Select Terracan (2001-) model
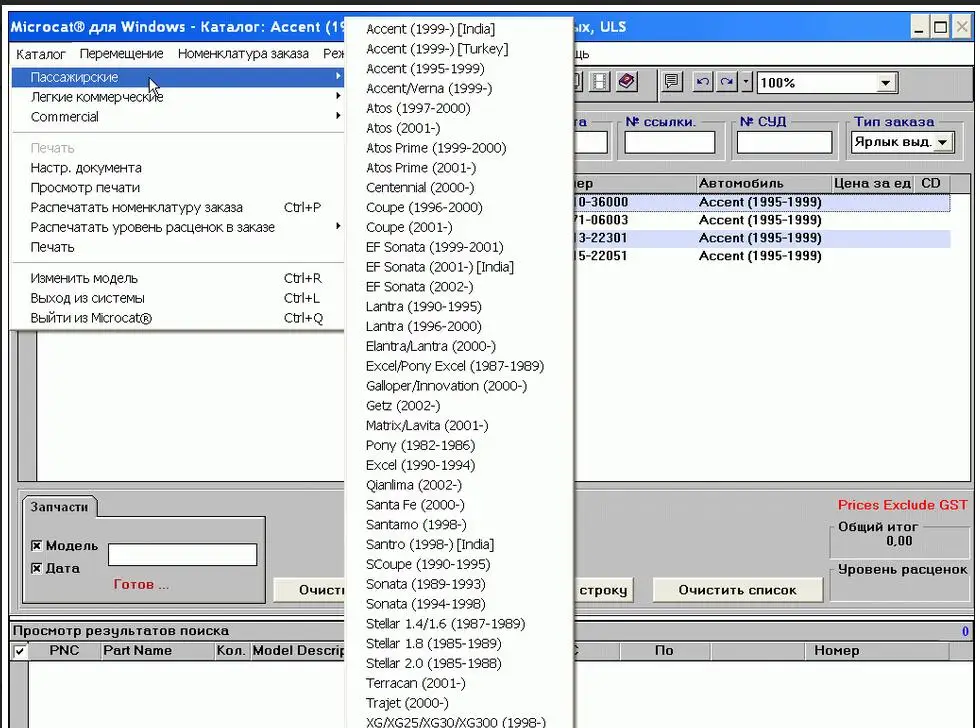The width and height of the screenshot is (980, 728). click(459, 683)
